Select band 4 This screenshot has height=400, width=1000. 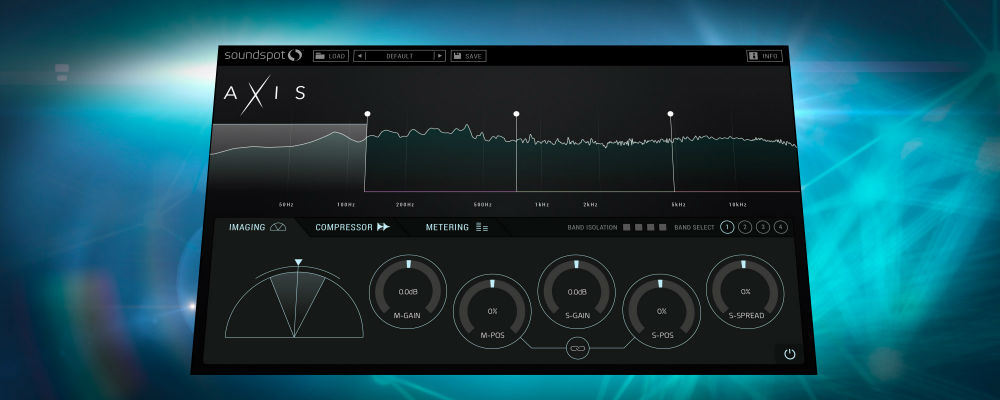781,227
